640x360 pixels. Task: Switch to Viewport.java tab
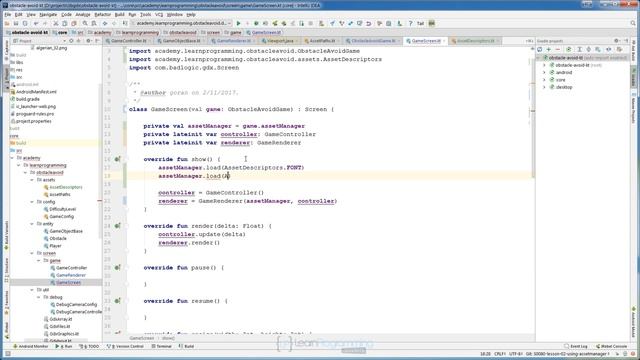pos(279,41)
